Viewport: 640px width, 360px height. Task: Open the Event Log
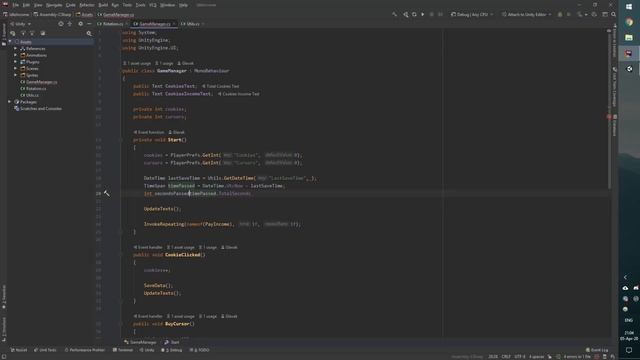(x=597, y=350)
